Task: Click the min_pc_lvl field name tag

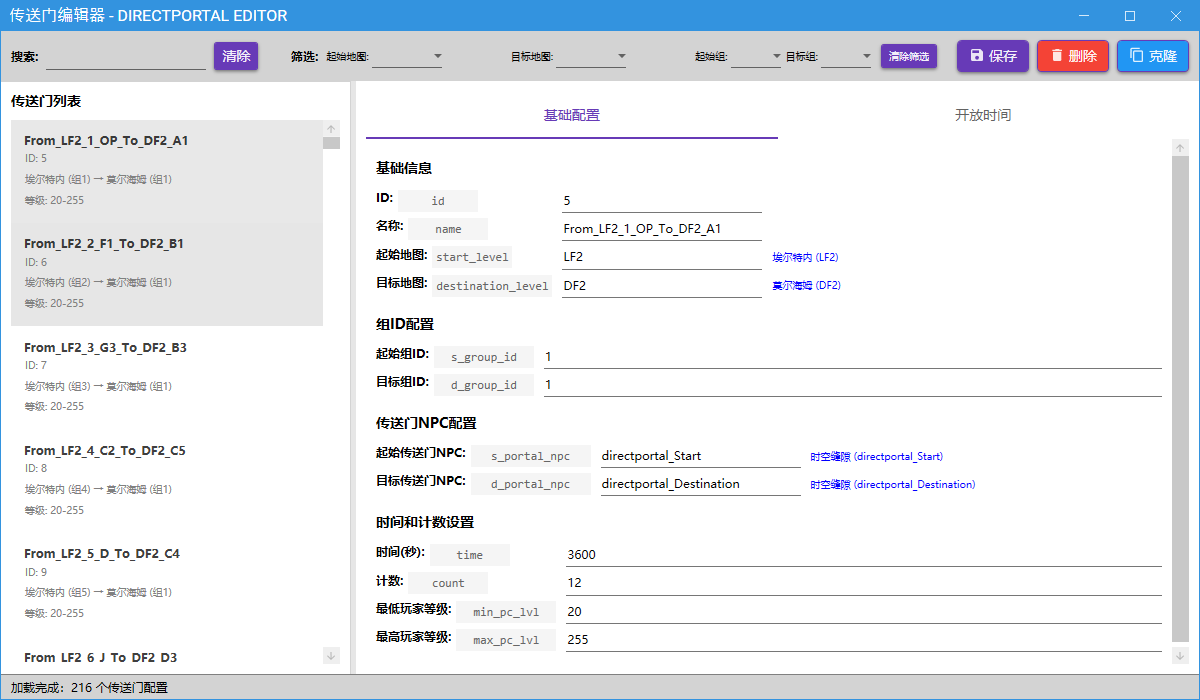Action: pos(506,612)
